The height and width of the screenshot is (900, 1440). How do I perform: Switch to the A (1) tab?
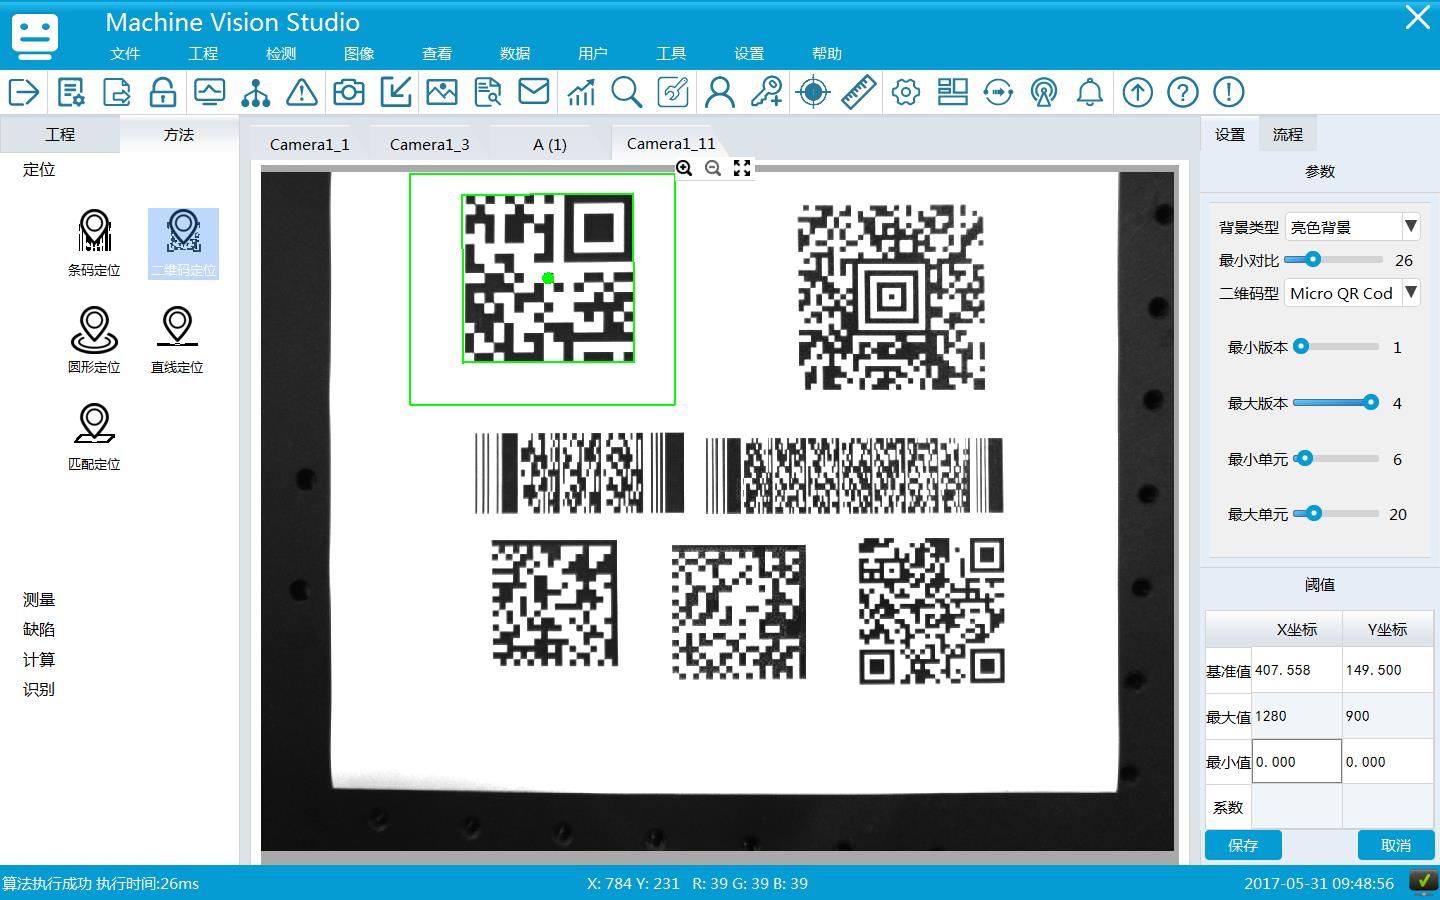[550, 144]
